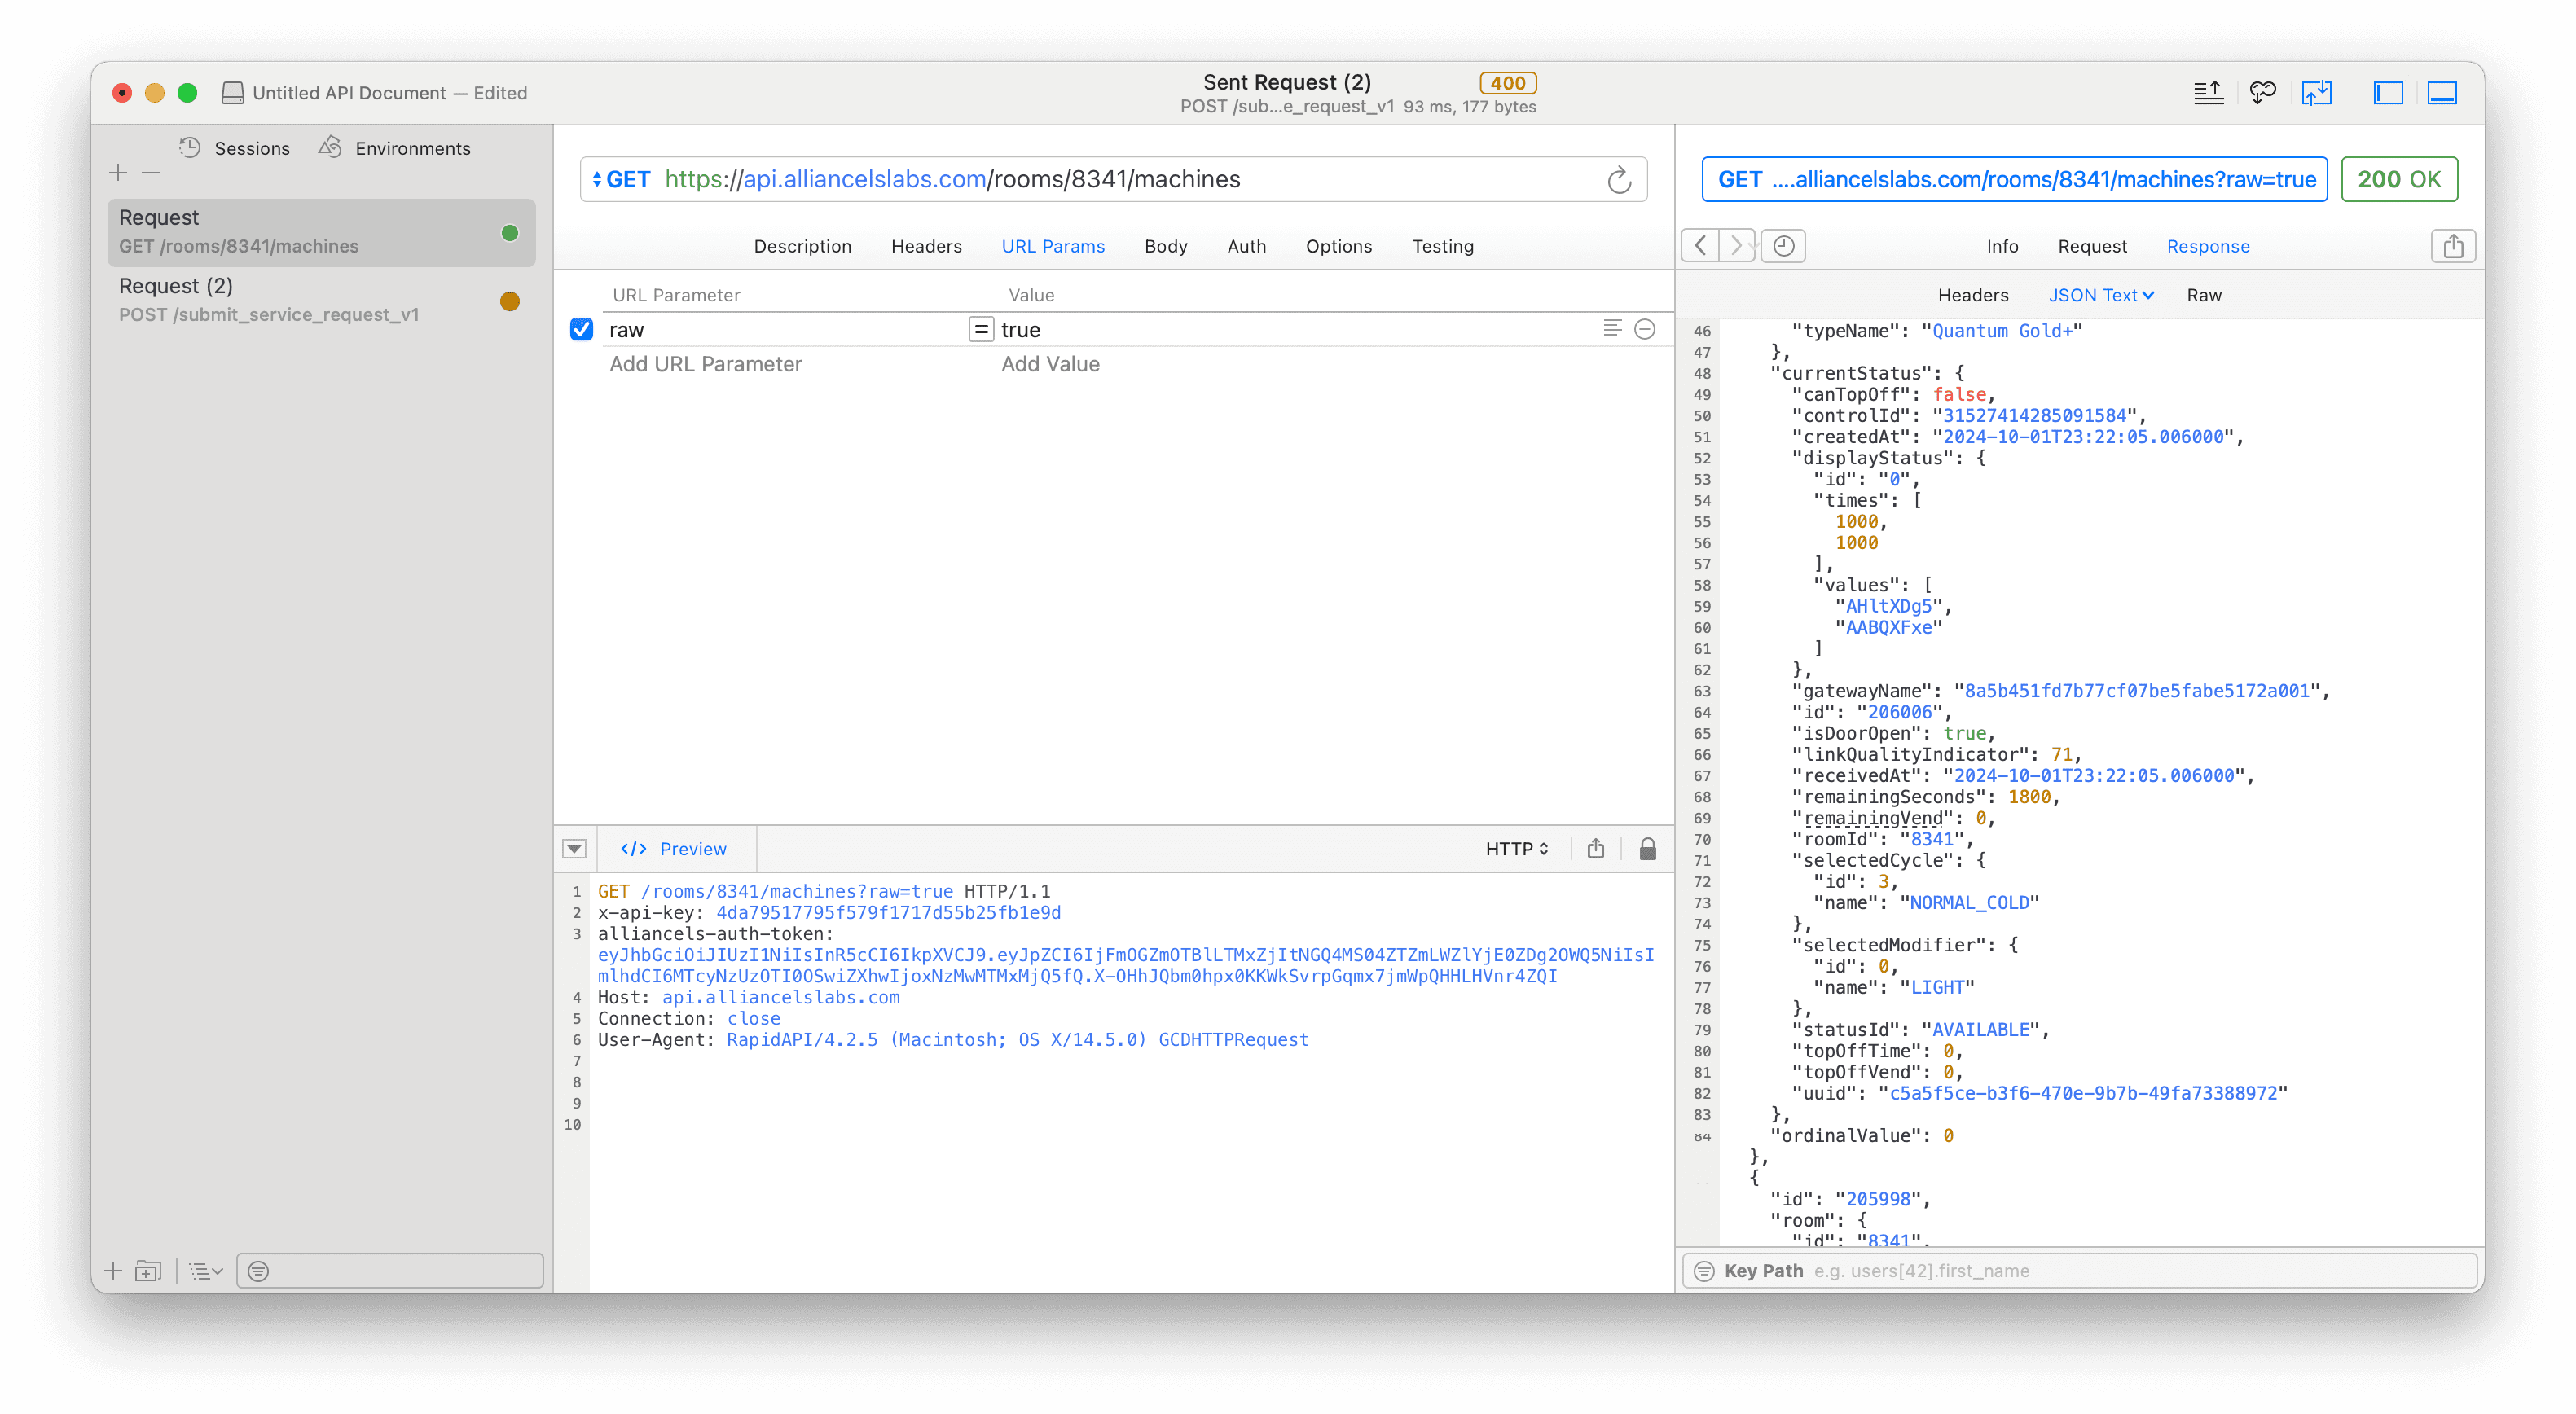Click the 400 status badge in the title bar
The image size is (2576, 1414).
tap(1507, 83)
